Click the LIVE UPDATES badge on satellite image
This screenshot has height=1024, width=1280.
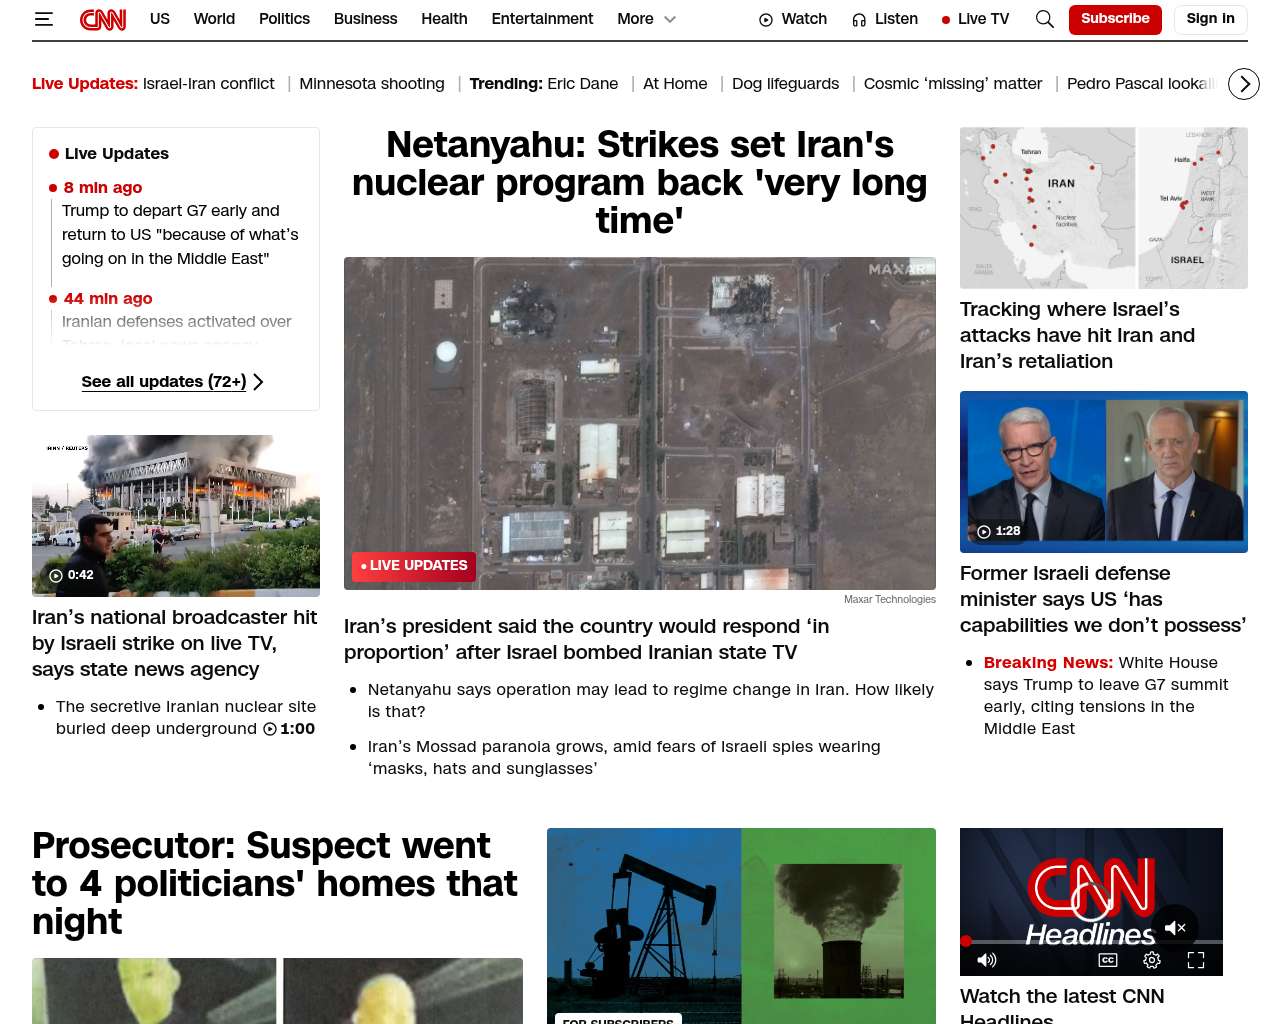click(414, 566)
